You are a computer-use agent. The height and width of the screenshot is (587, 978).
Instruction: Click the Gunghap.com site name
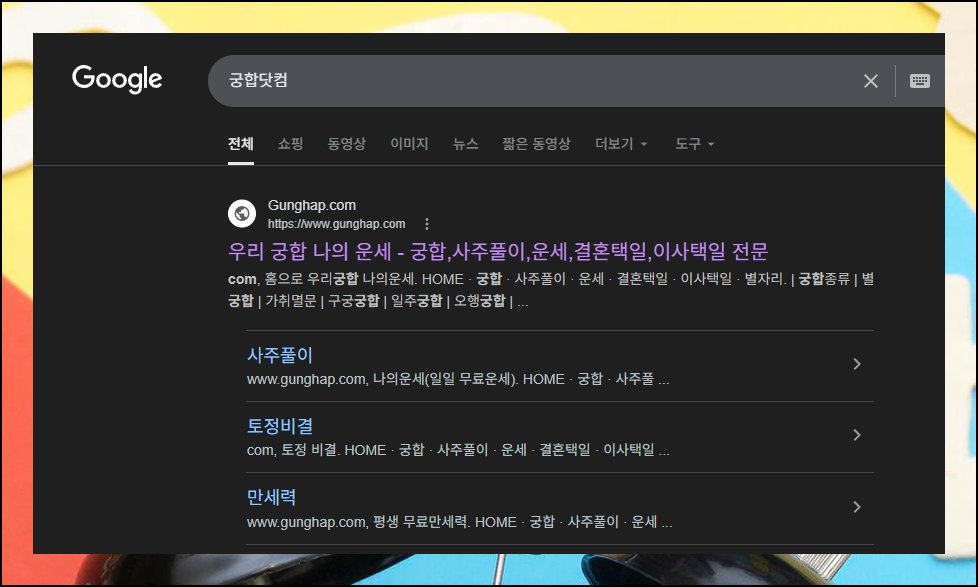click(312, 205)
